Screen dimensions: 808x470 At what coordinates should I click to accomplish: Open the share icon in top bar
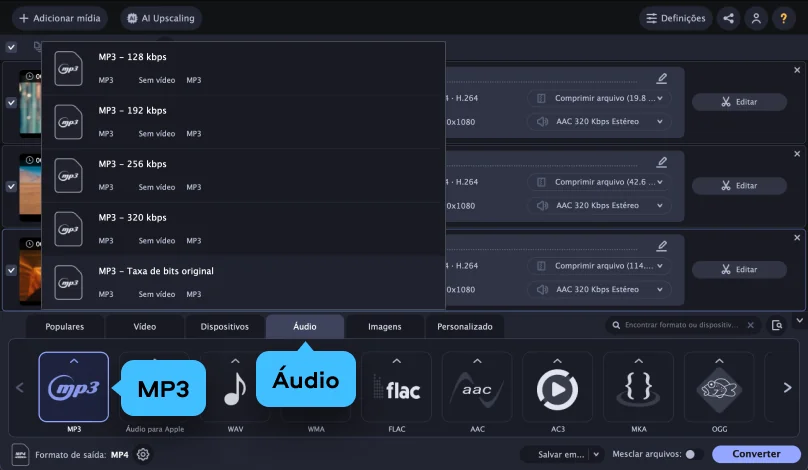728,19
